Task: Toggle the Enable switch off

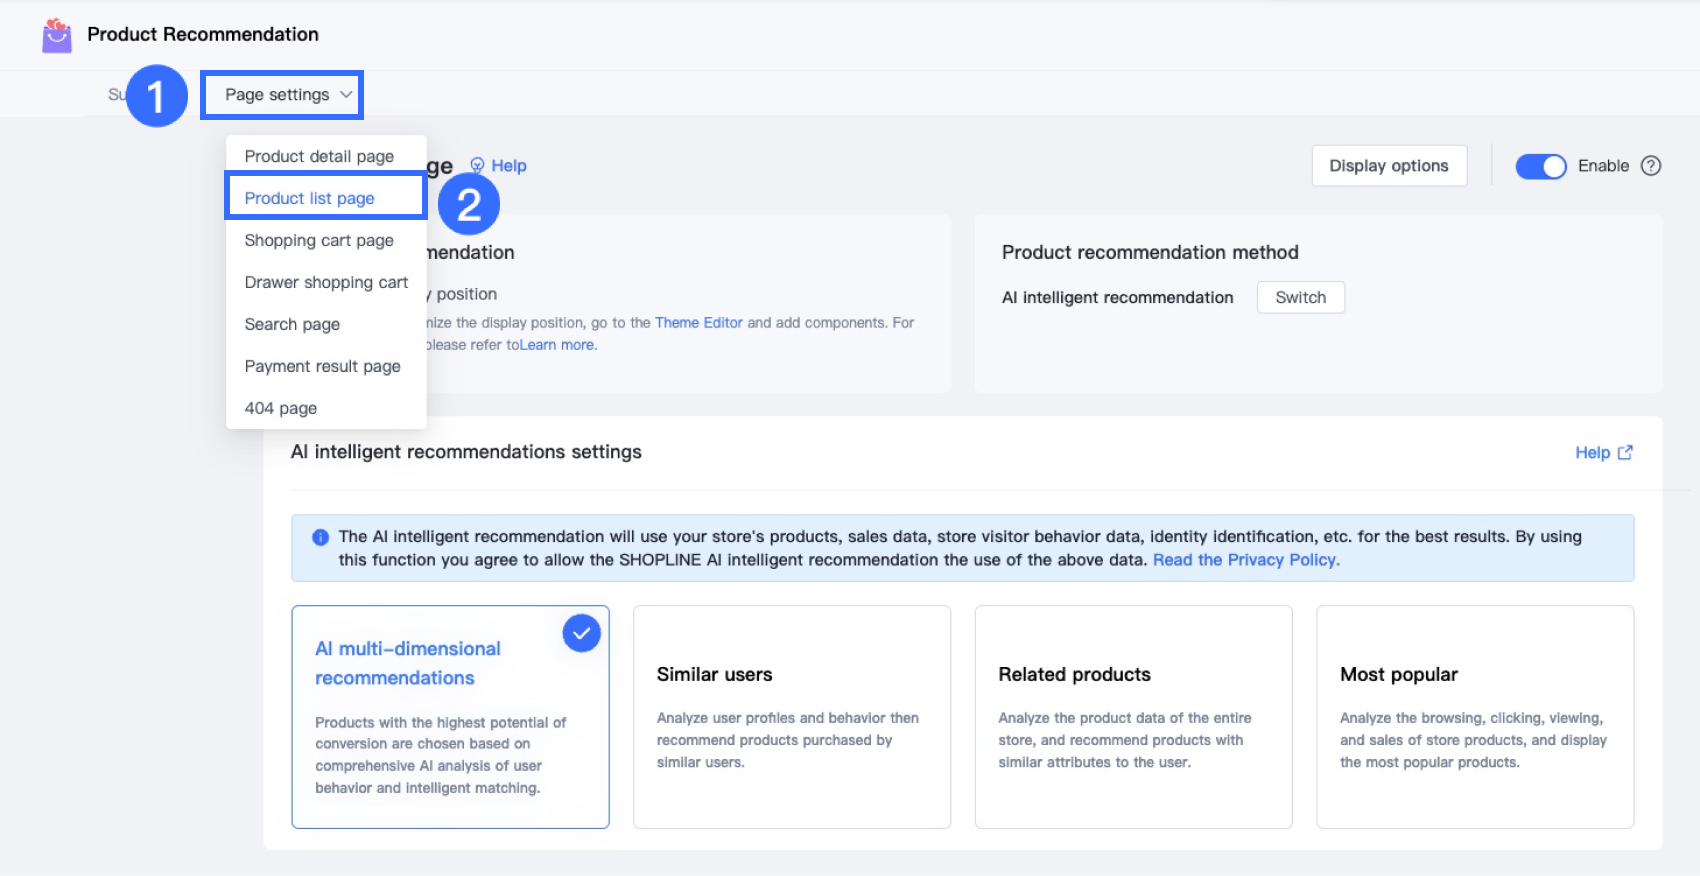Action: point(1540,166)
